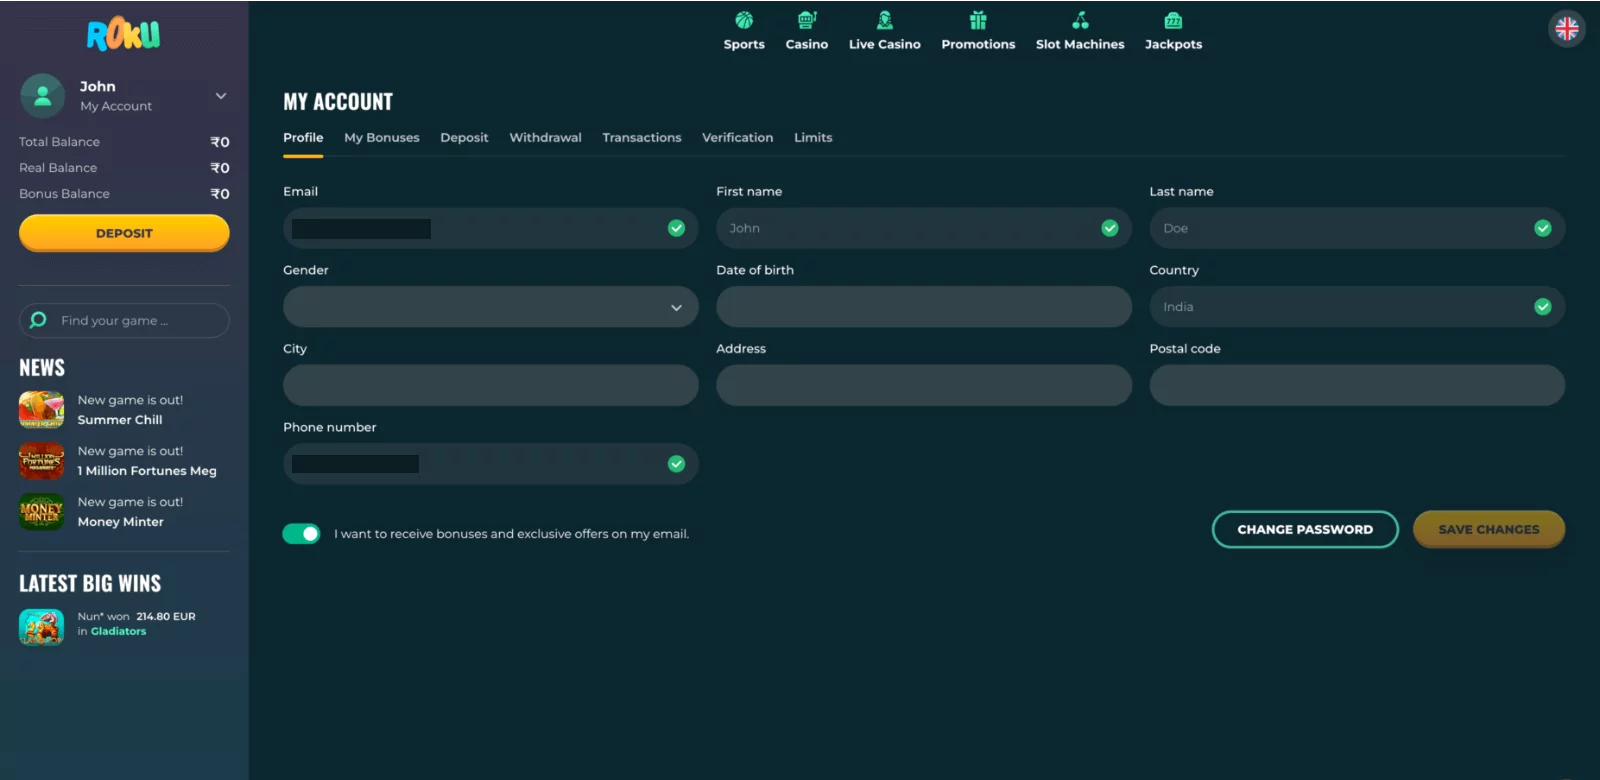1600x780 pixels.
Task: Click the Address input field
Action: (x=924, y=385)
